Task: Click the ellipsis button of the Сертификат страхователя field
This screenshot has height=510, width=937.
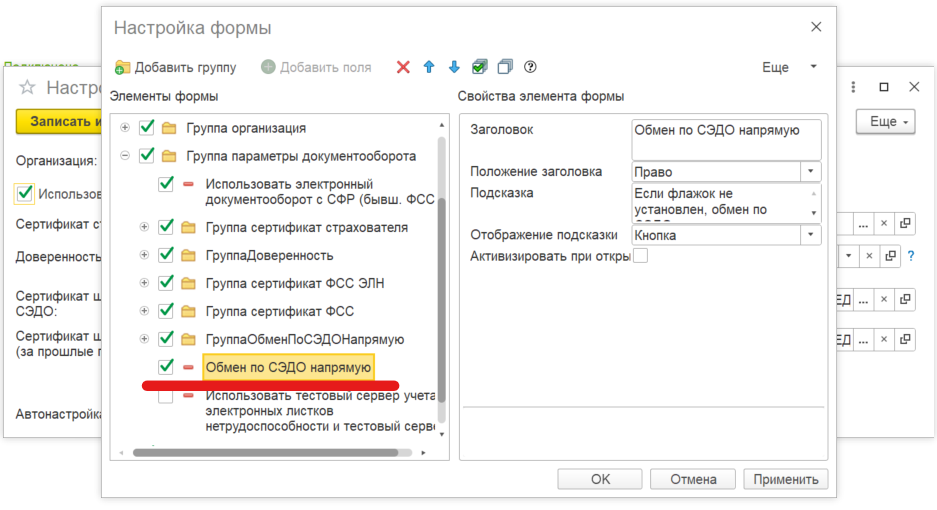Action: 863,224
